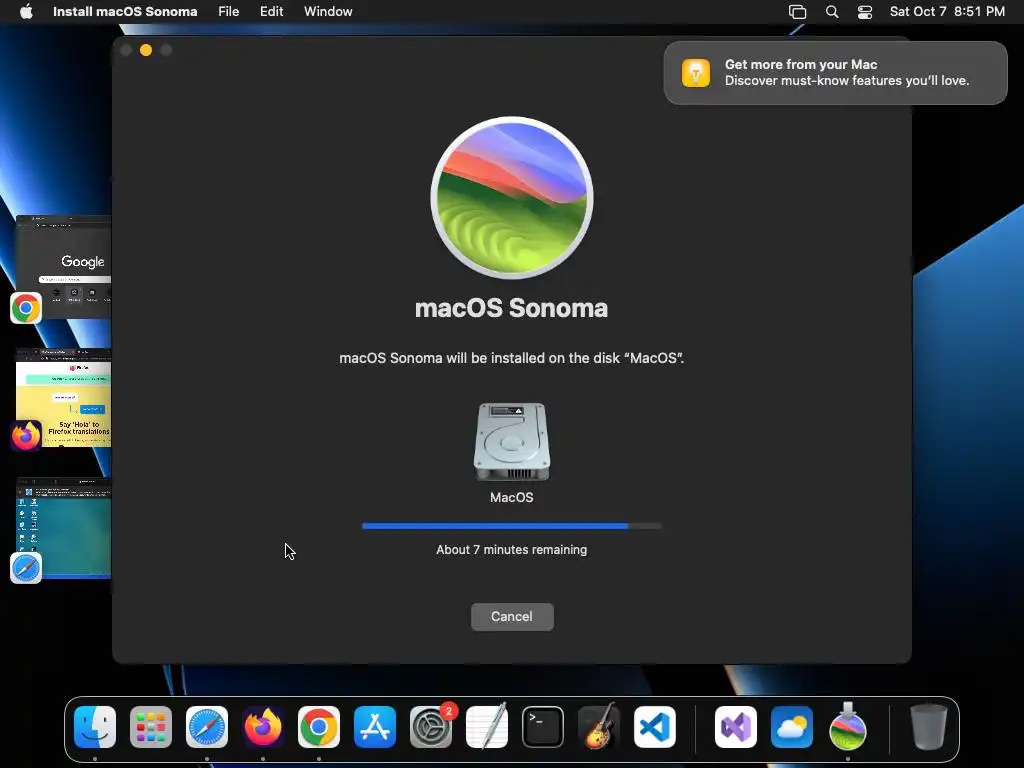Click the Tips lightbulb icon in notification

pyautogui.click(x=696, y=72)
